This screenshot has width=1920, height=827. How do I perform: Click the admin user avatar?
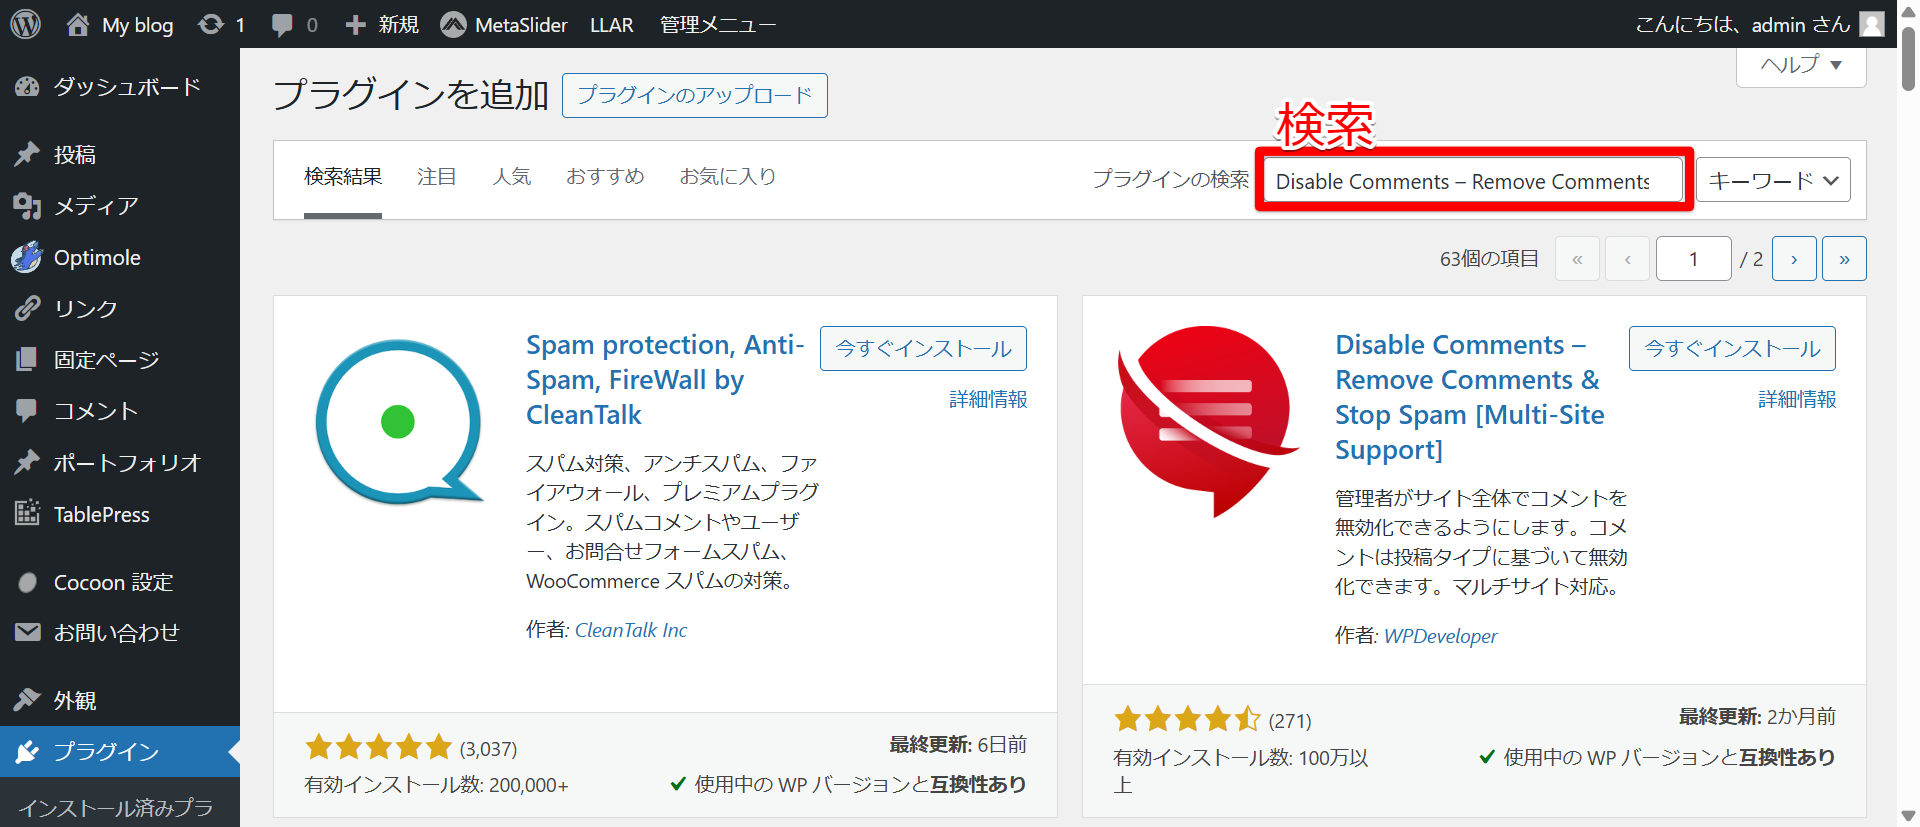click(x=1872, y=24)
